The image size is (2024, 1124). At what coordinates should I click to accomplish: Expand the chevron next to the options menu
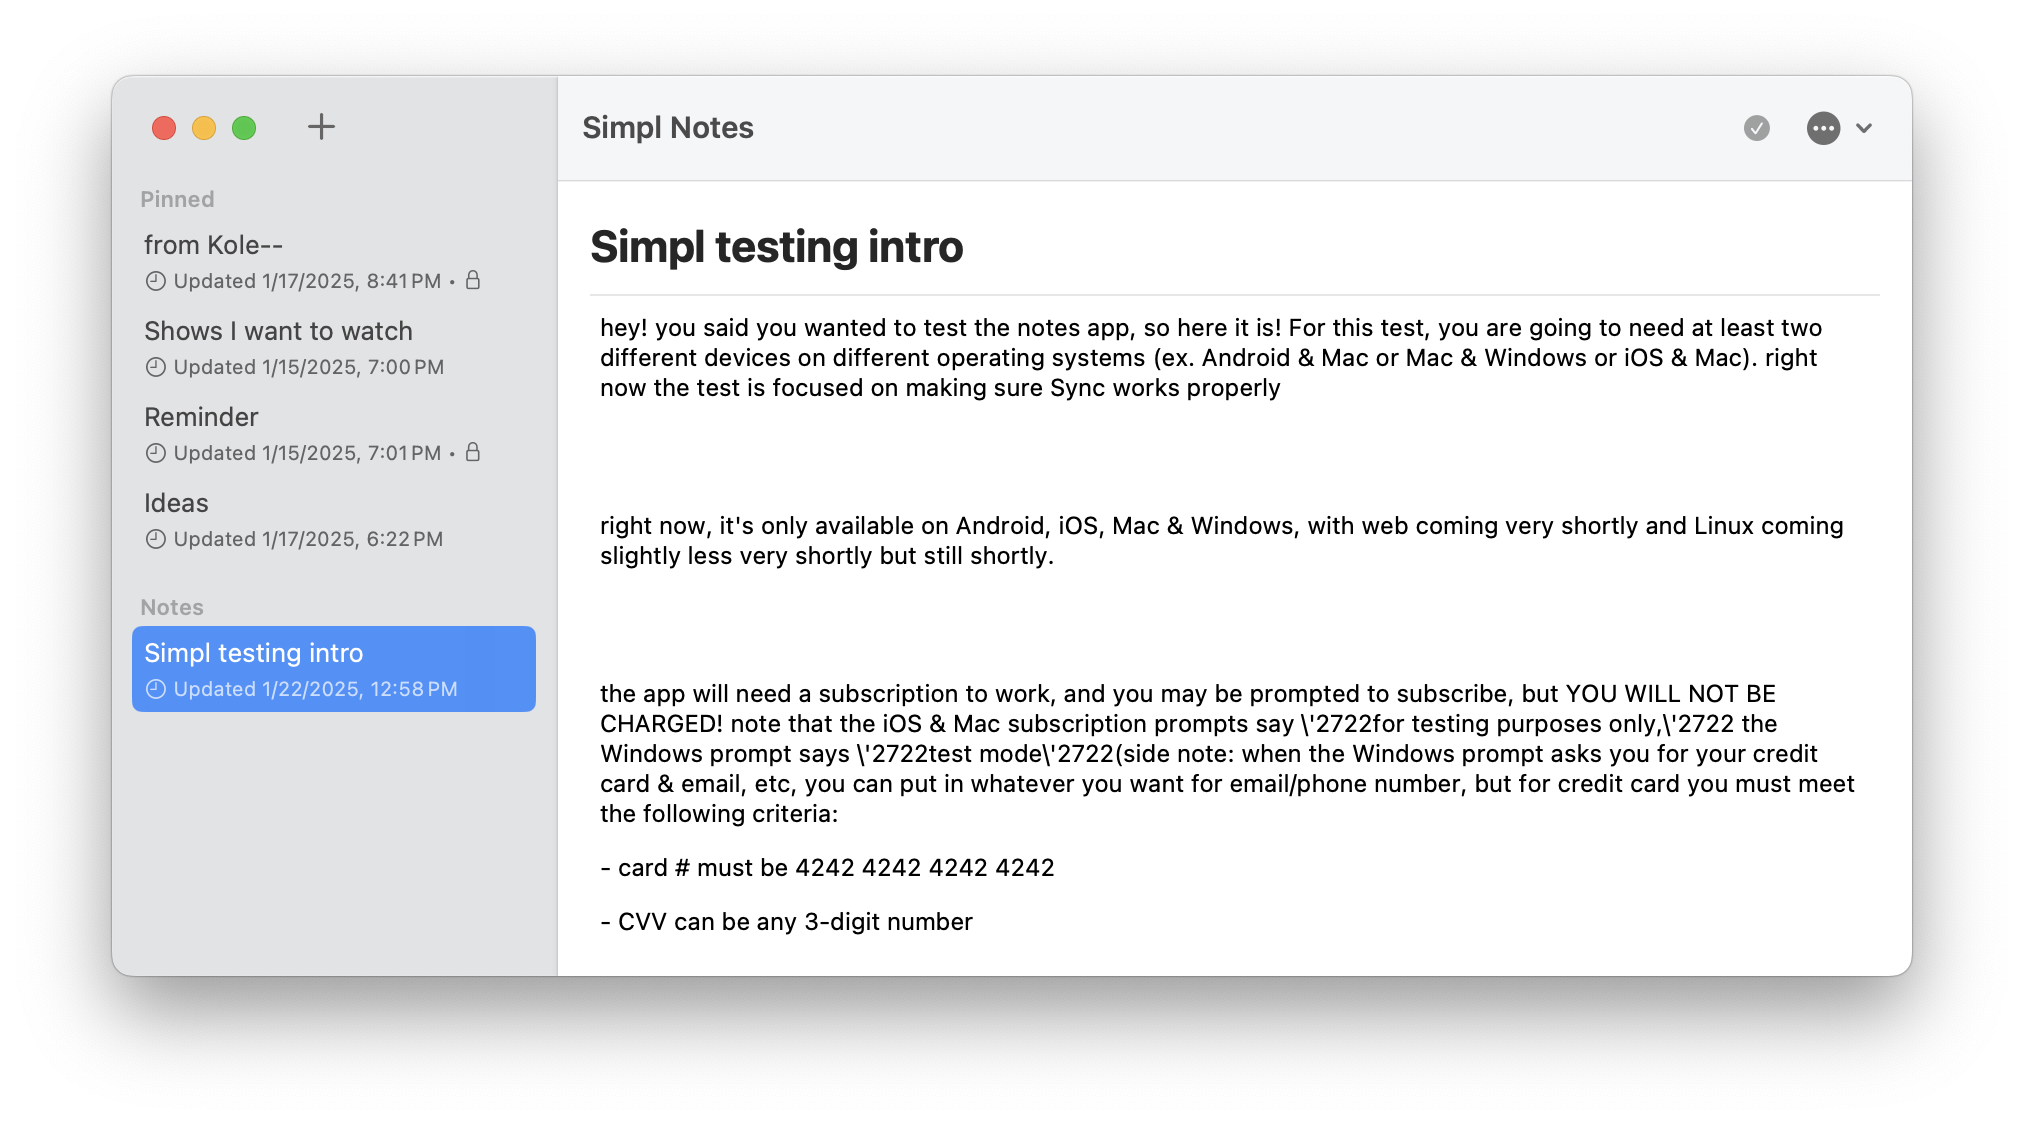(x=1864, y=129)
